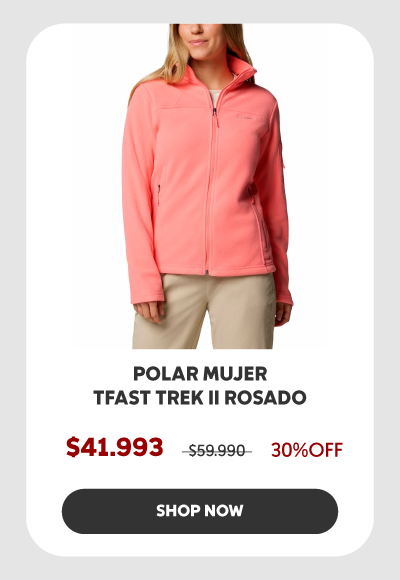The height and width of the screenshot is (580, 400).
Task: Click the crossed-out $59.990 original price
Action: click(217, 451)
